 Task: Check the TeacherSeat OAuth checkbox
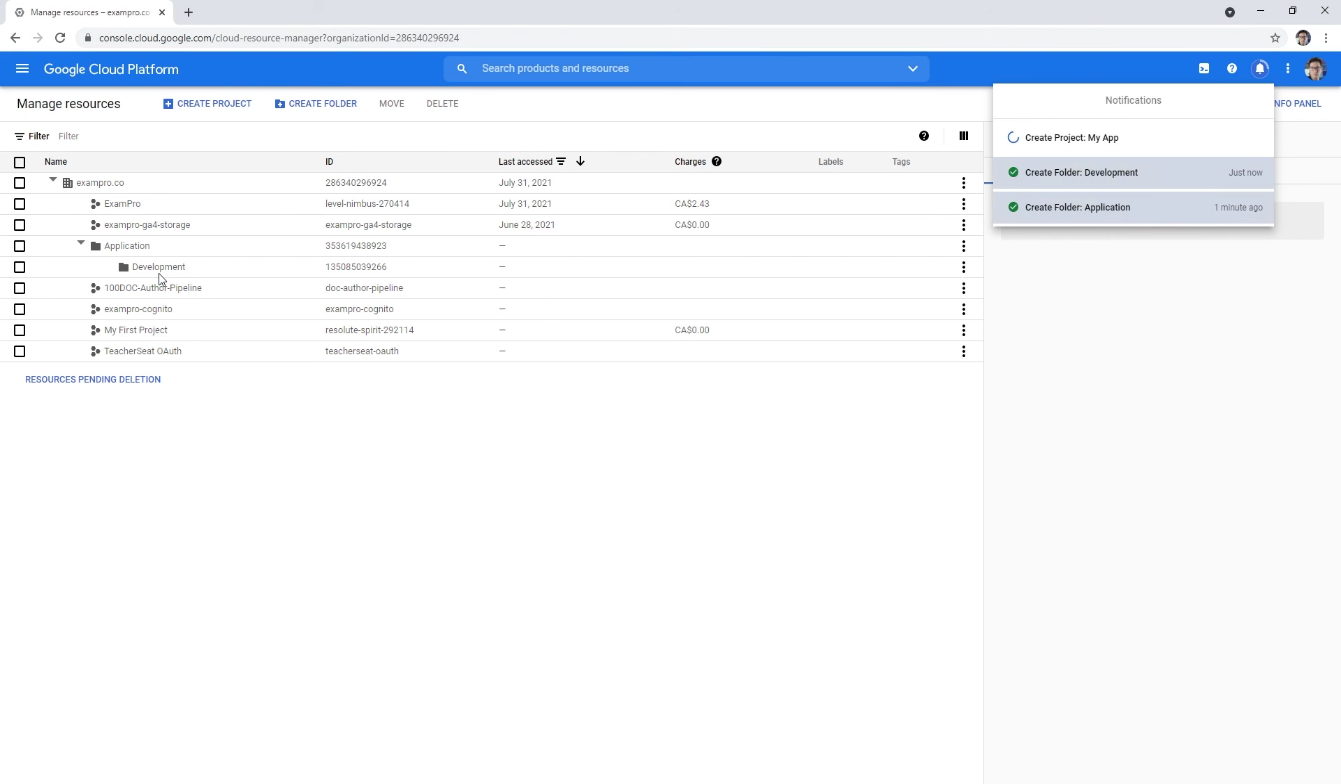[x=19, y=351]
